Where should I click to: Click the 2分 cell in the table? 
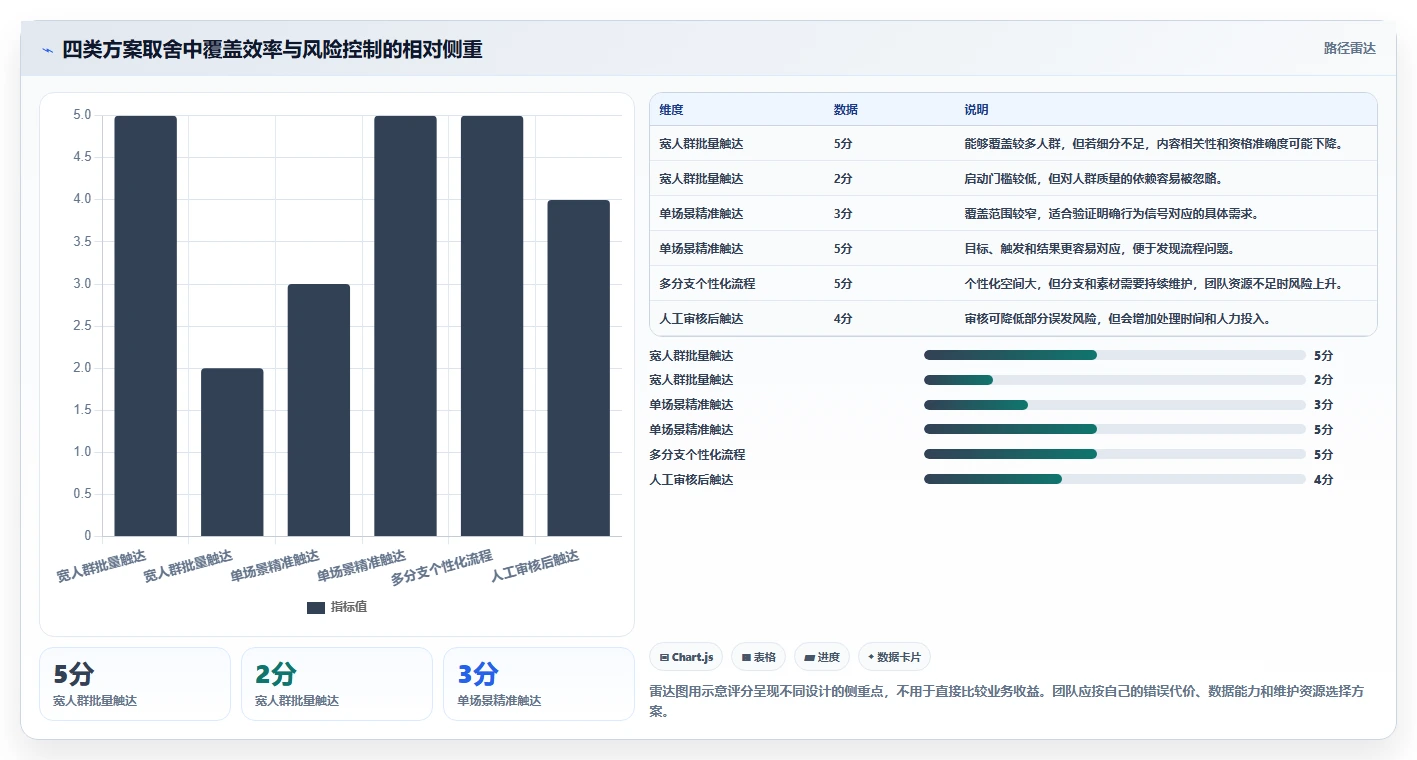[x=843, y=179]
